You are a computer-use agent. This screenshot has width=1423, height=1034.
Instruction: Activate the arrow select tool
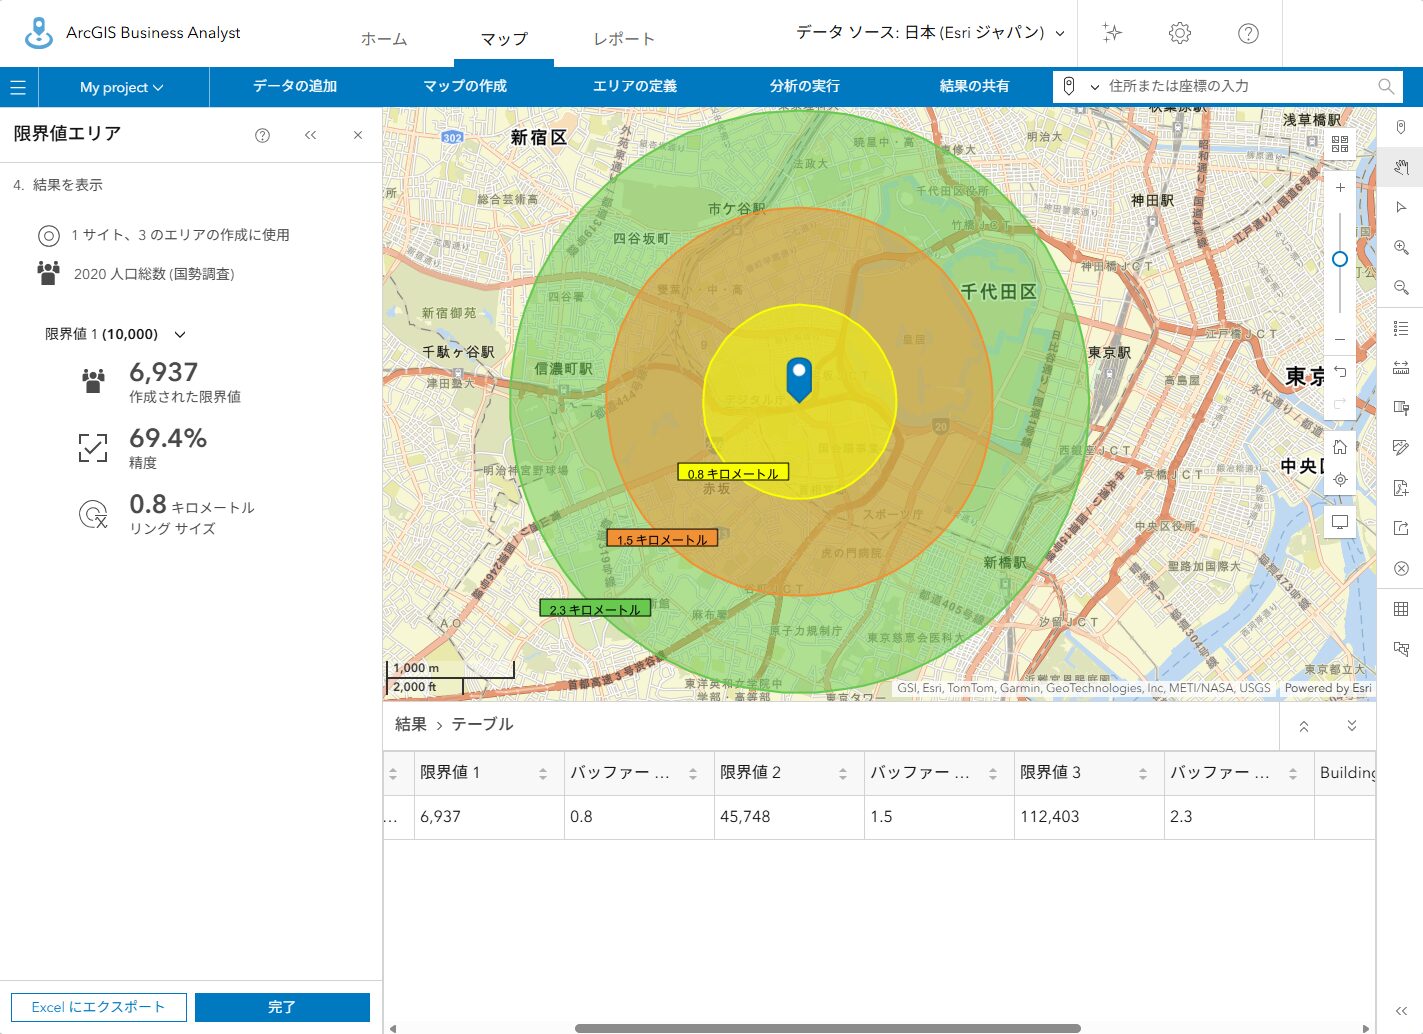[x=1401, y=207]
